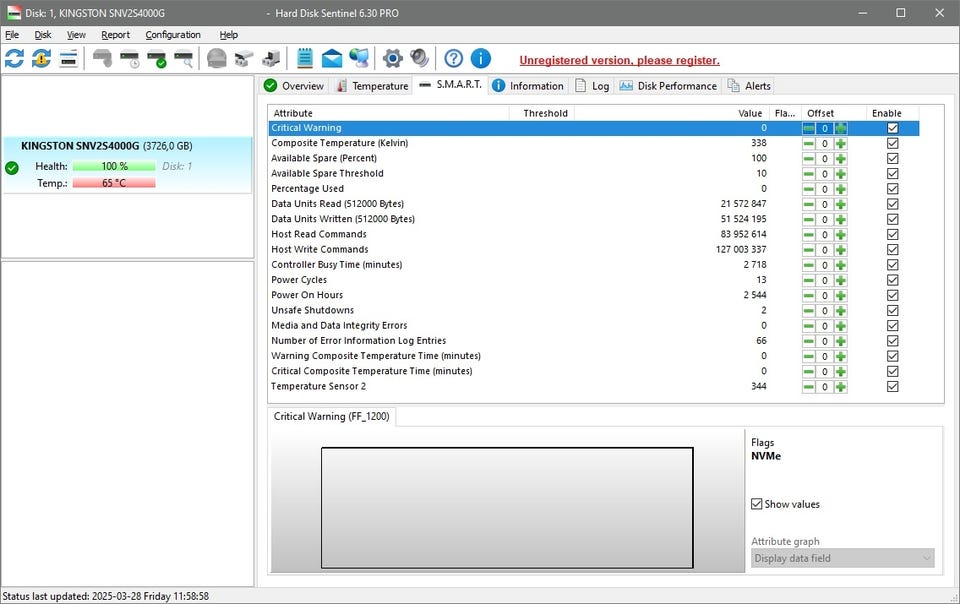Select the Number of Error Information Log Entries row
The image size is (960, 604).
(x=594, y=341)
